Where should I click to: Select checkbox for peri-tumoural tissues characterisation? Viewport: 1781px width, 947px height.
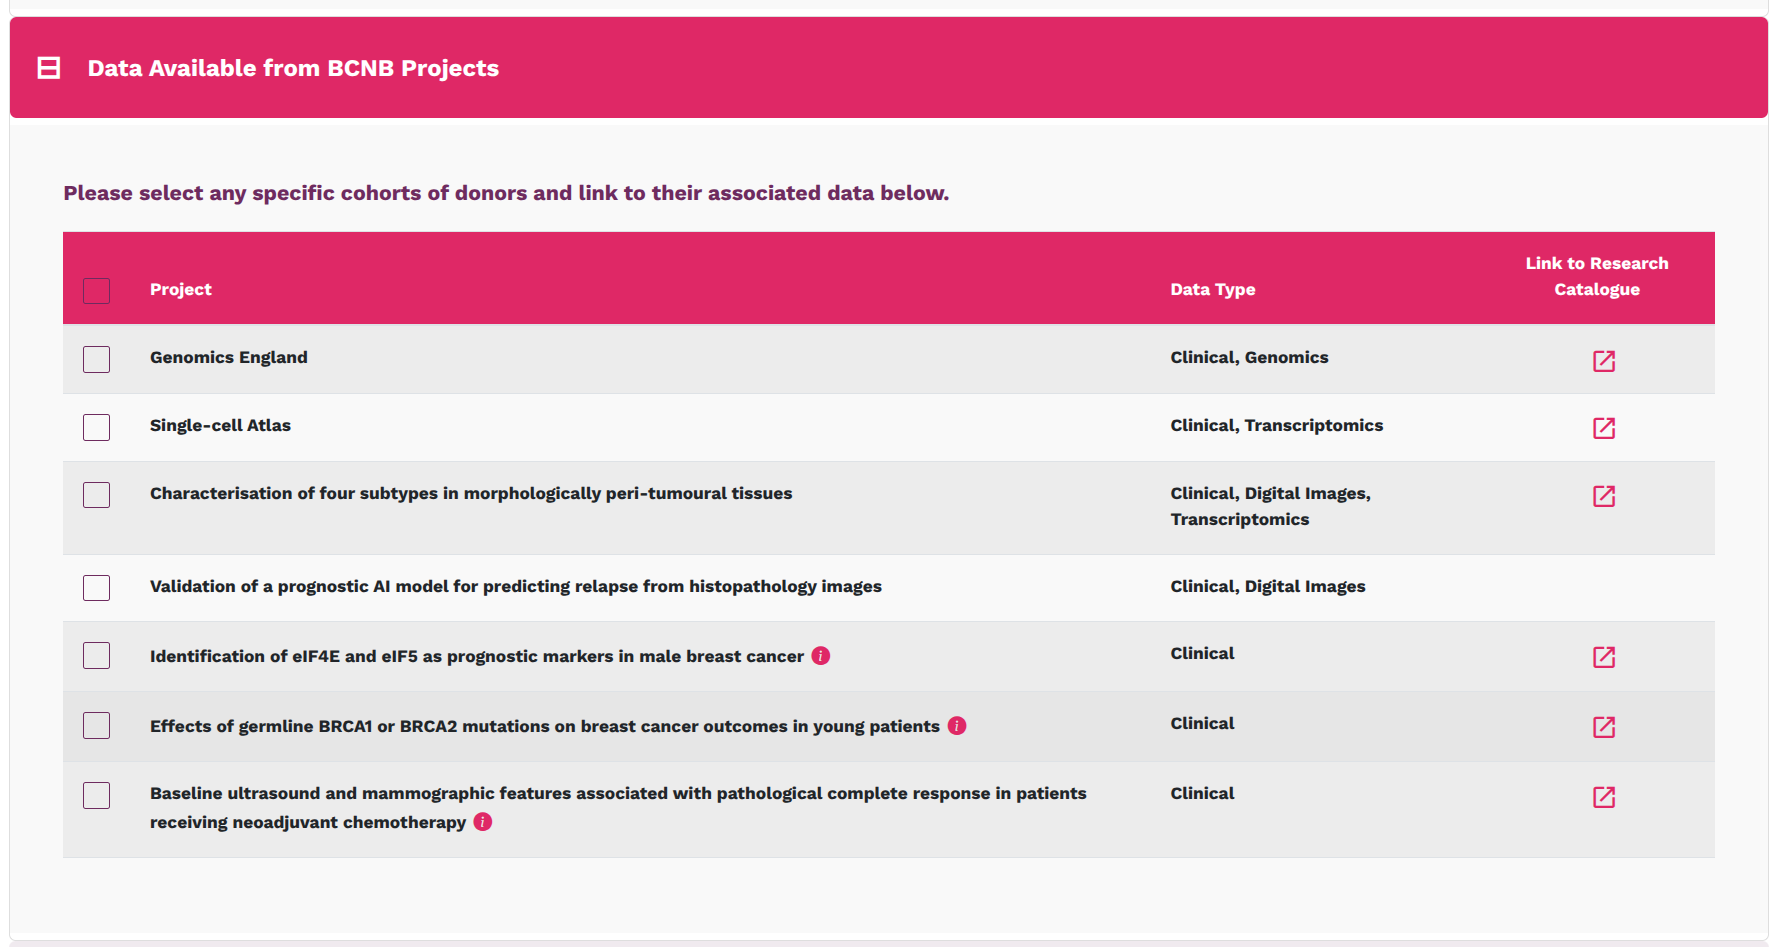pyautogui.click(x=96, y=494)
